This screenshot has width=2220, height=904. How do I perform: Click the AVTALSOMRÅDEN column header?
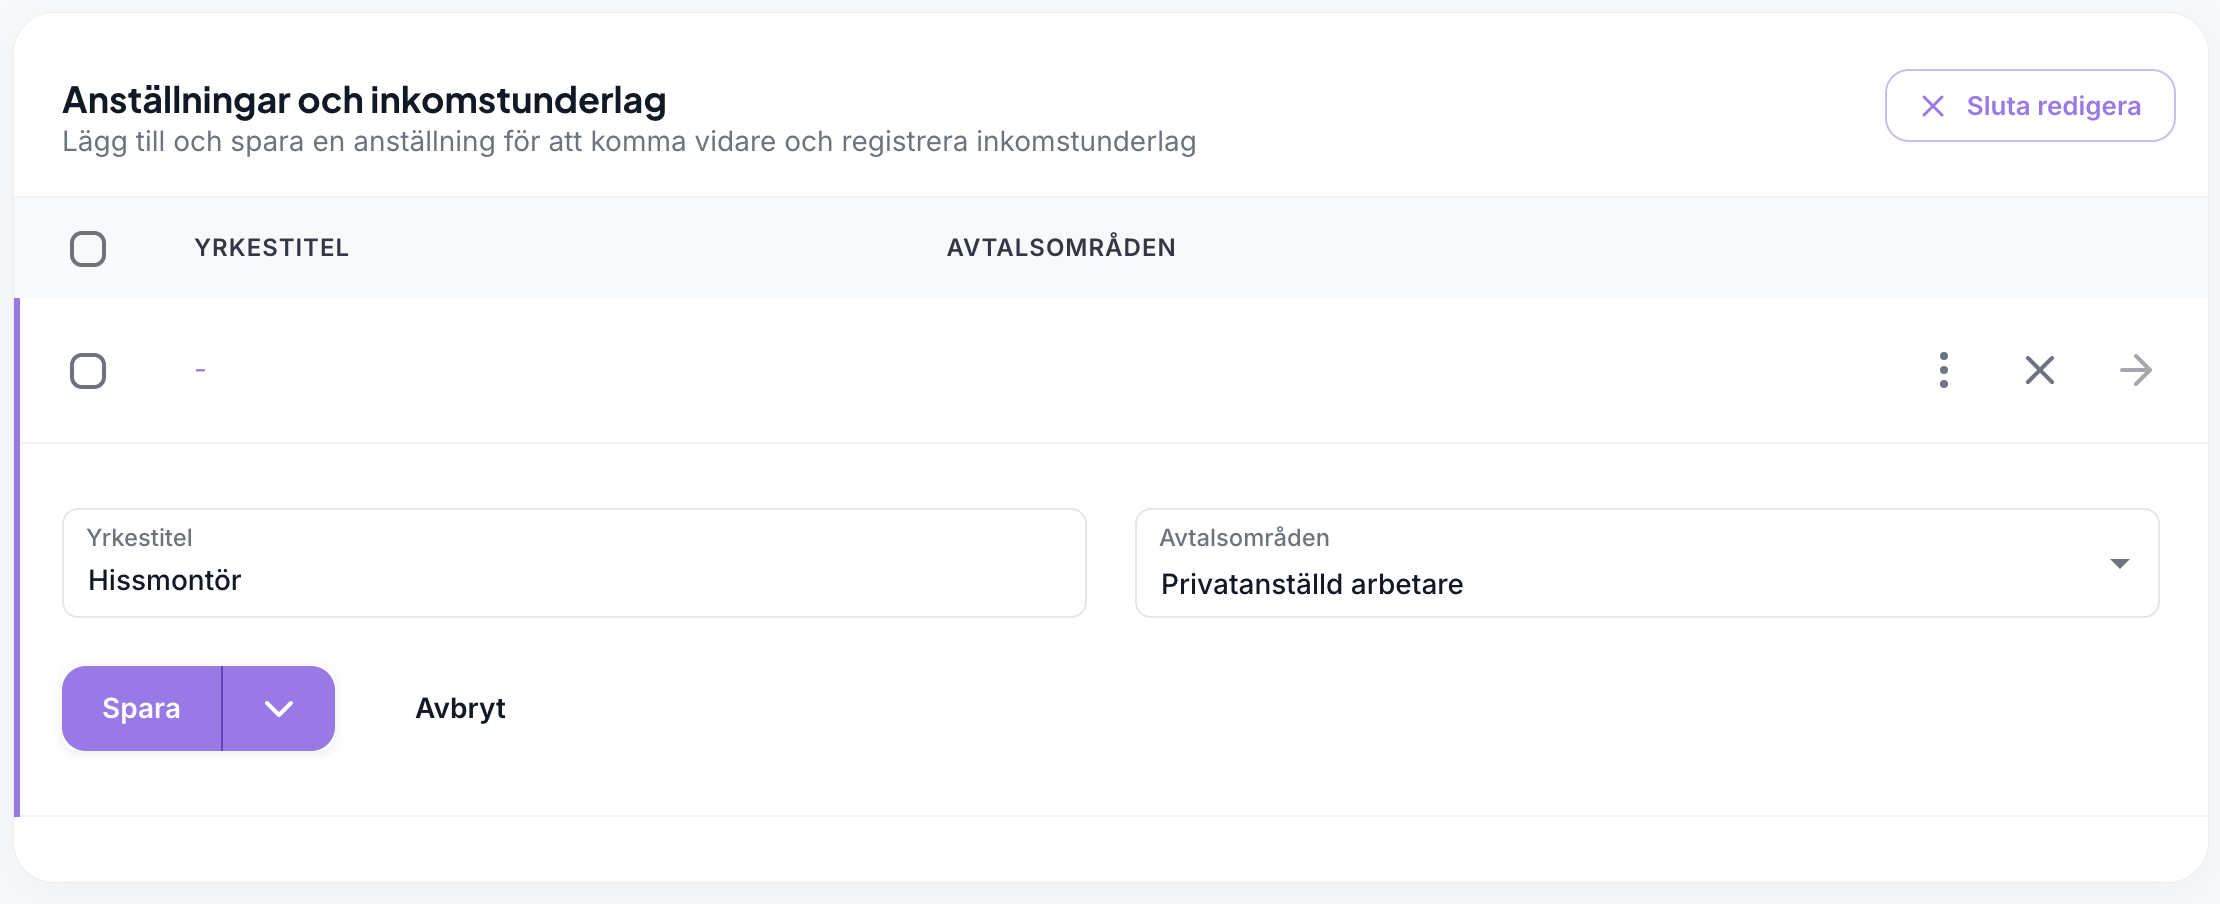pyautogui.click(x=1060, y=248)
